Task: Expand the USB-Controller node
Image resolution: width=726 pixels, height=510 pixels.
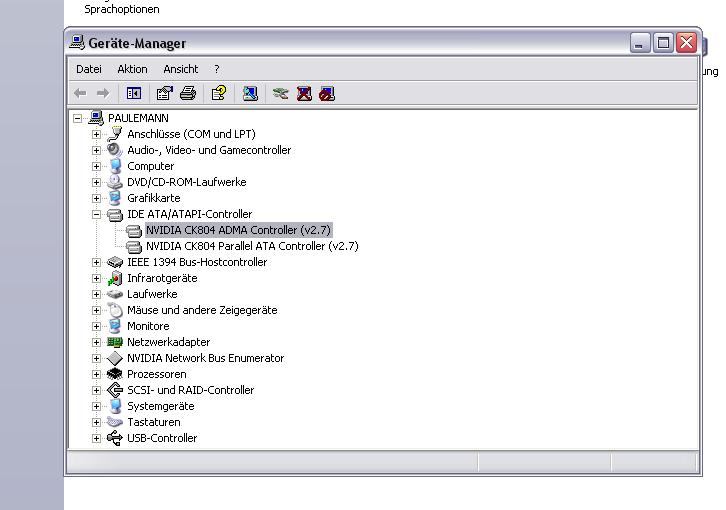Action: (x=96, y=438)
